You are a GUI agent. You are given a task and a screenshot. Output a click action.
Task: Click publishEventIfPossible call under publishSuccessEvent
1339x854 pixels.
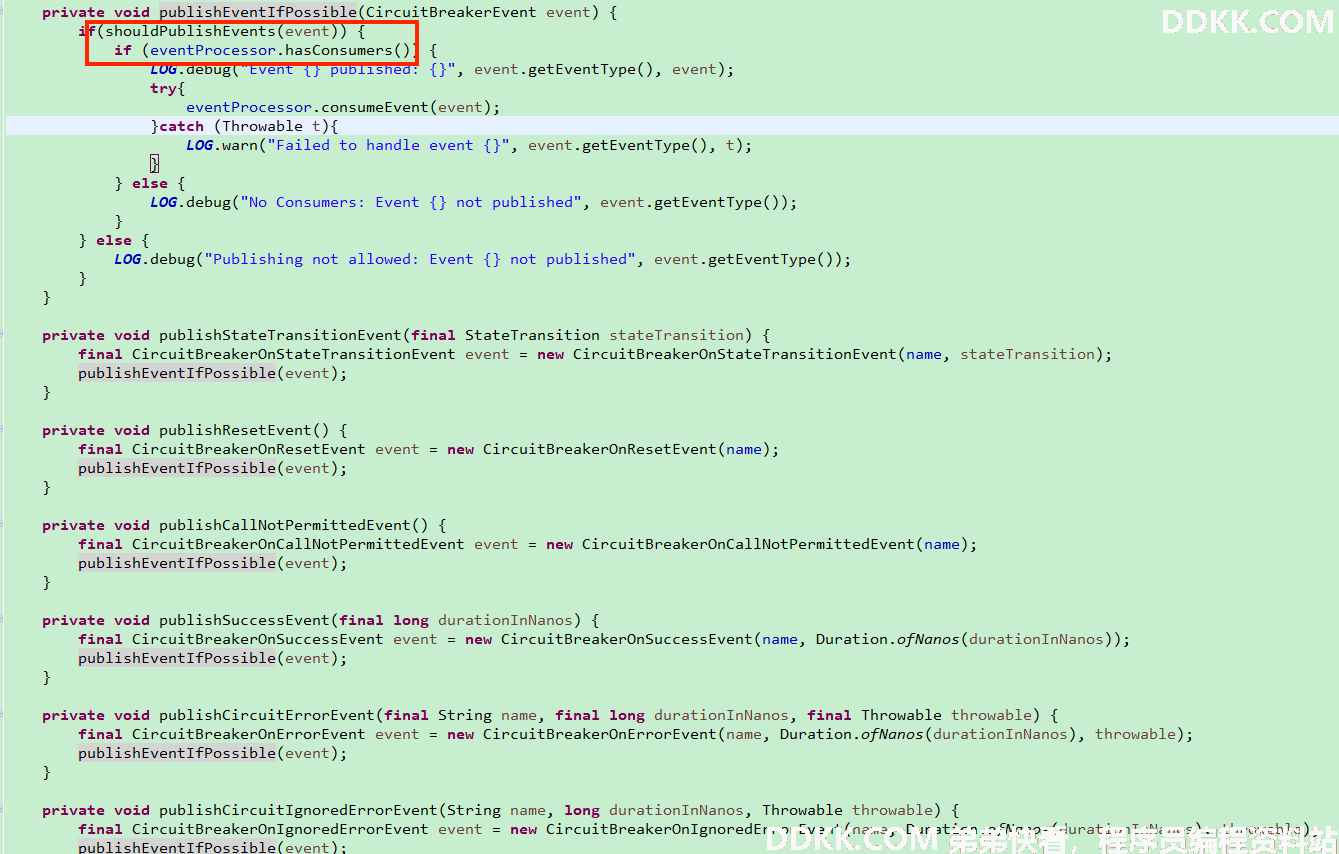(x=177, y=658)
